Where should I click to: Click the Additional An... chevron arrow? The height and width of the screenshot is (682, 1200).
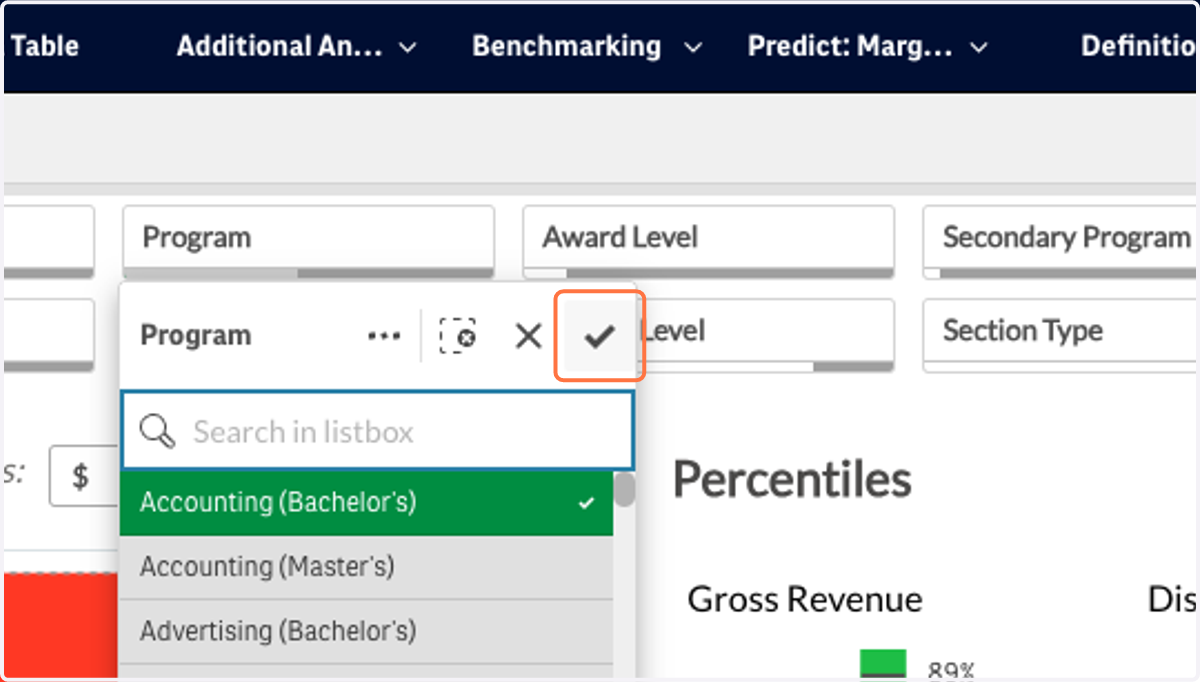pyautogui.click(x=407, y=48)
